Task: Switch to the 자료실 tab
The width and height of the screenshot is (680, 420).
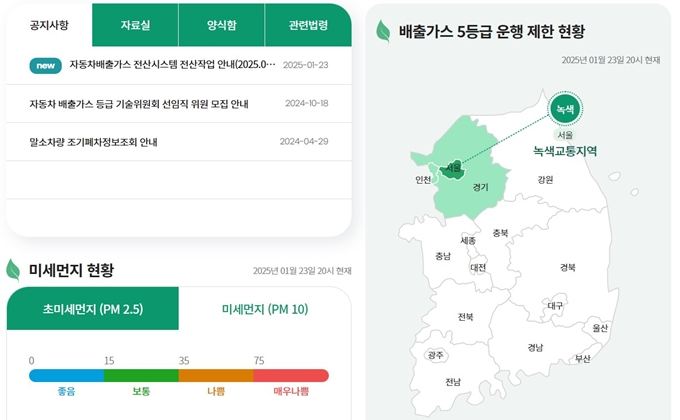Action: click(x=135, y=25)
